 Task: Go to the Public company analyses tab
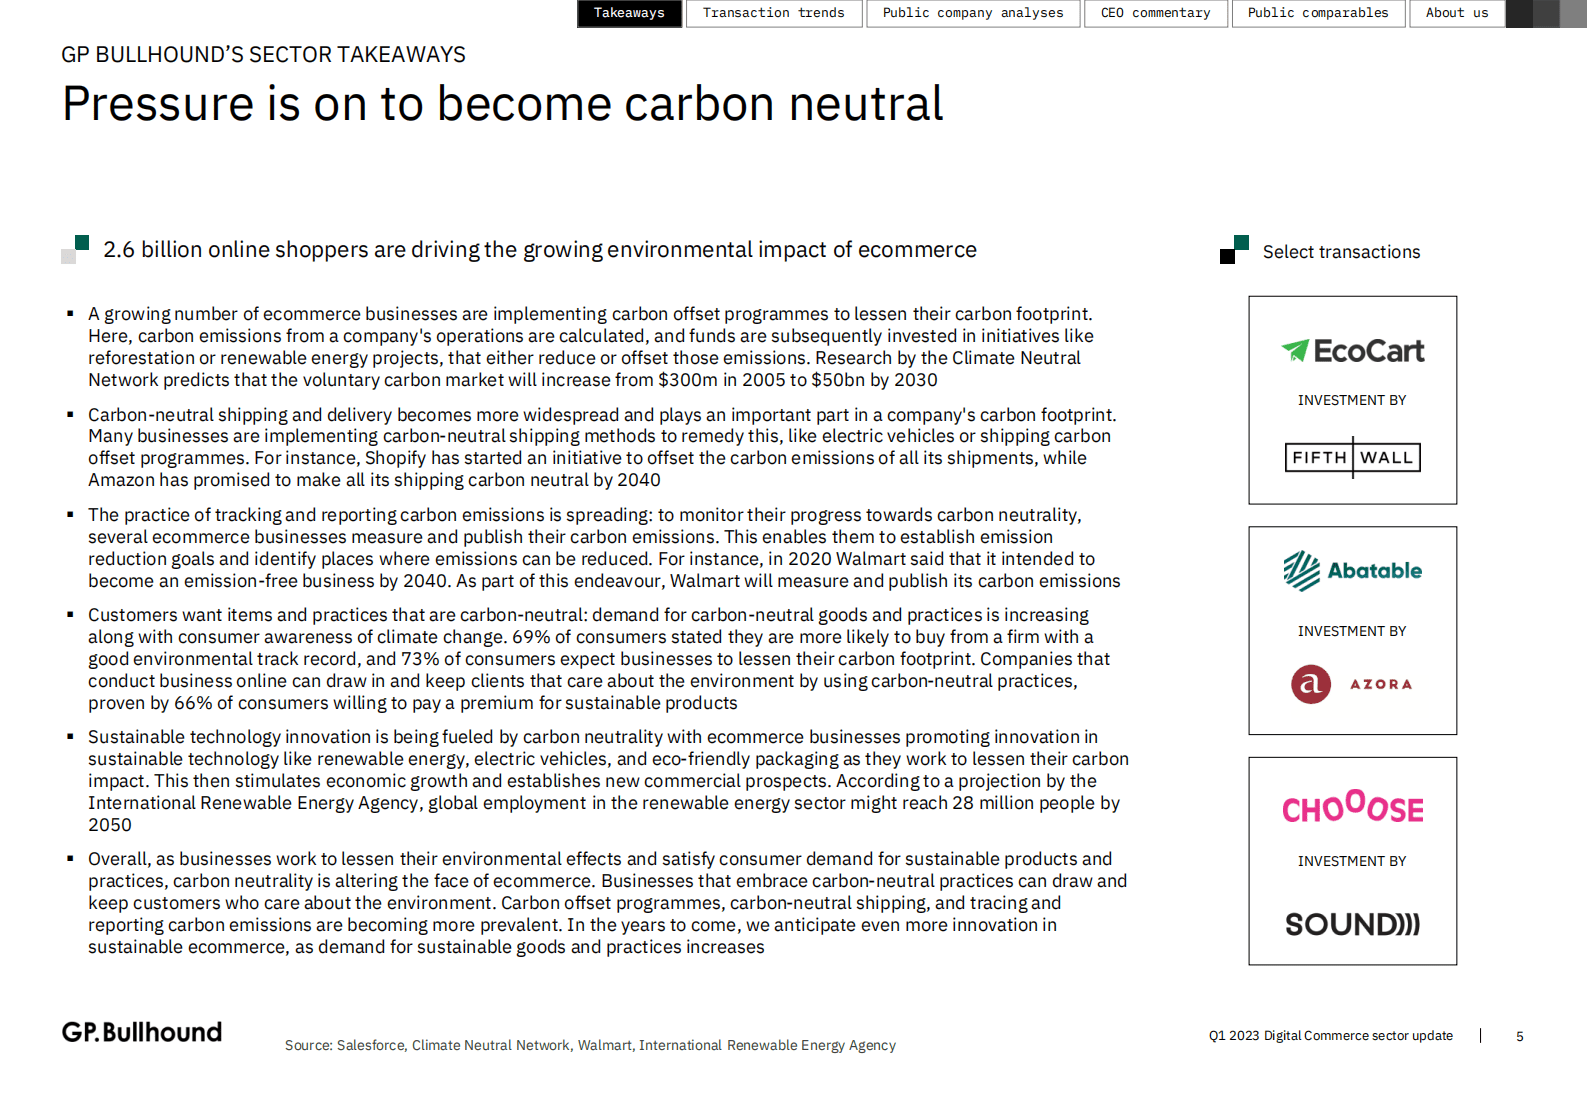click(x=972, y=13)
